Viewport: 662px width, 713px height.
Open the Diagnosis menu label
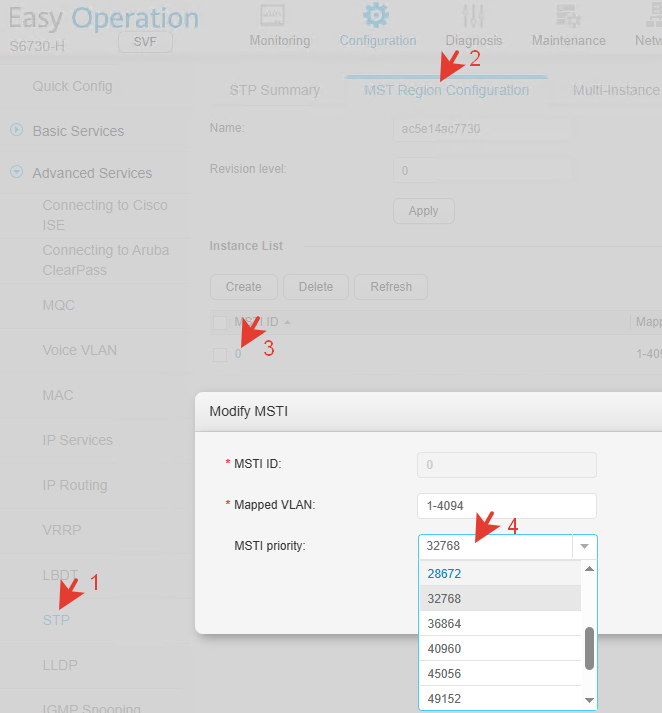click(x=474, y=40)
